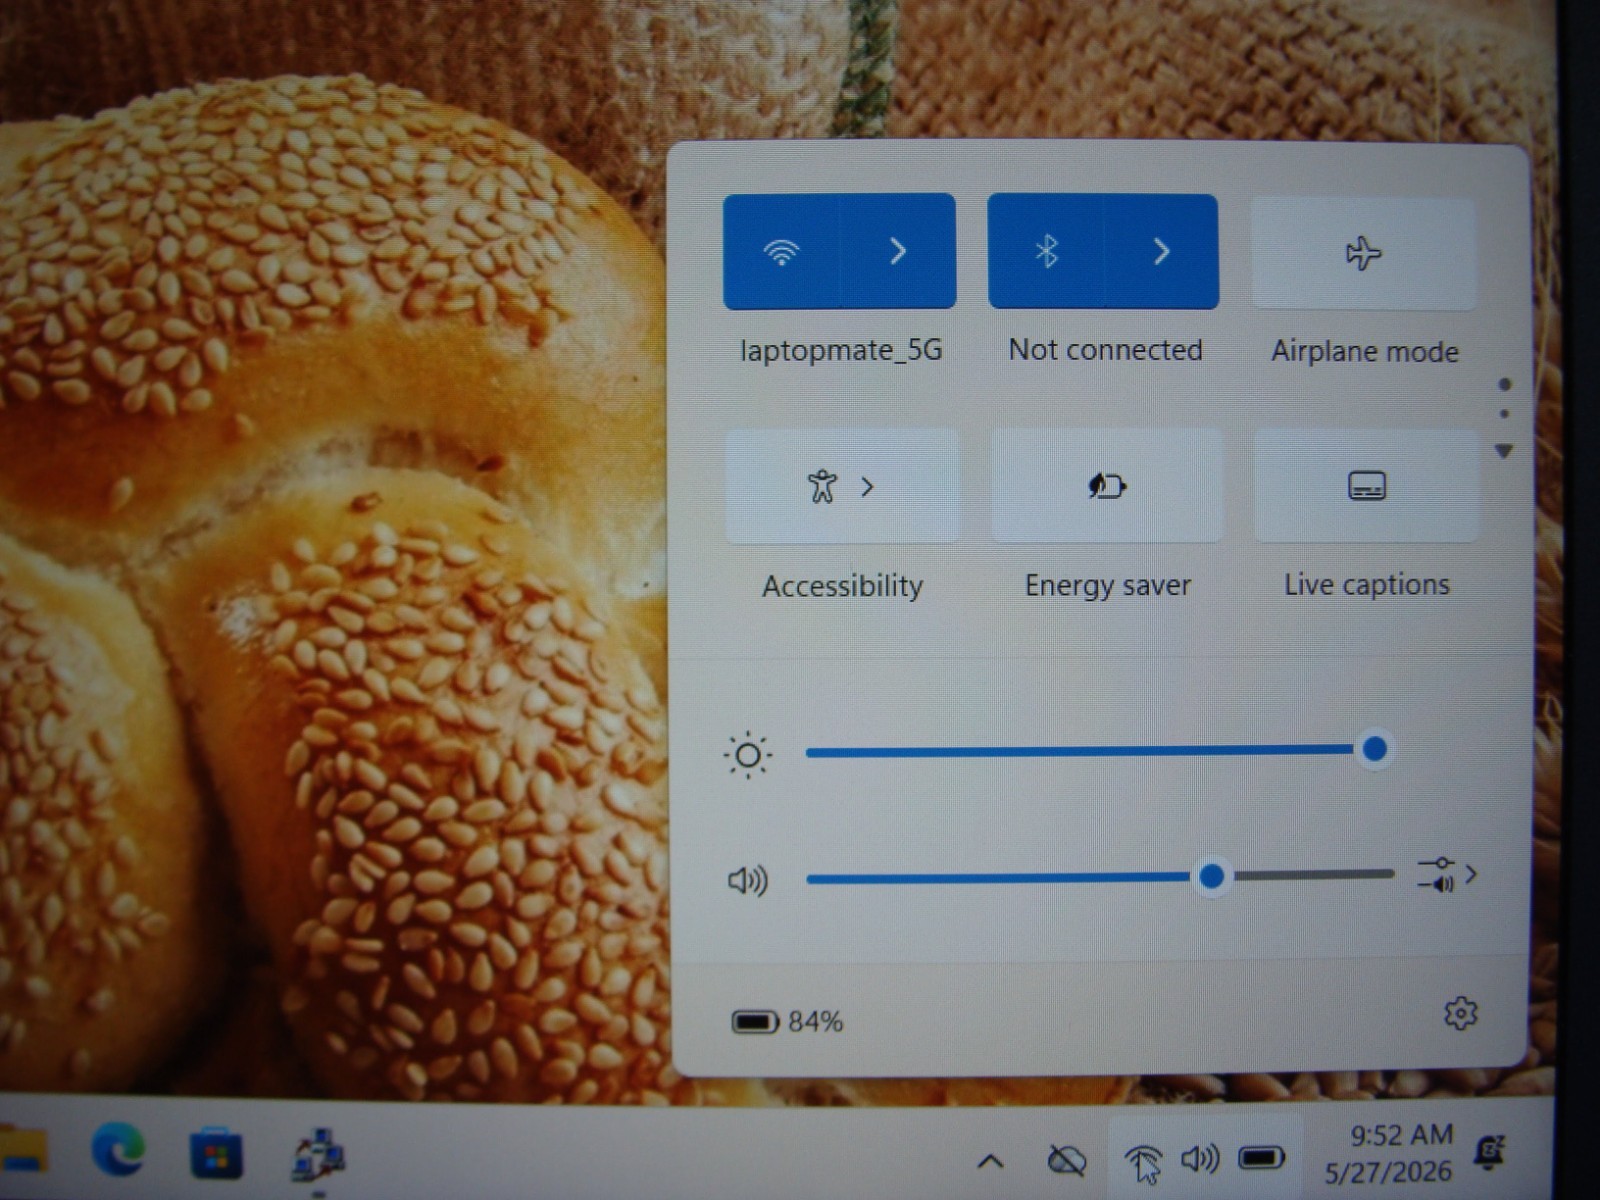Turn on Energy saver tile
Screen dimensions: 1600x1200
pos(1107,486)
